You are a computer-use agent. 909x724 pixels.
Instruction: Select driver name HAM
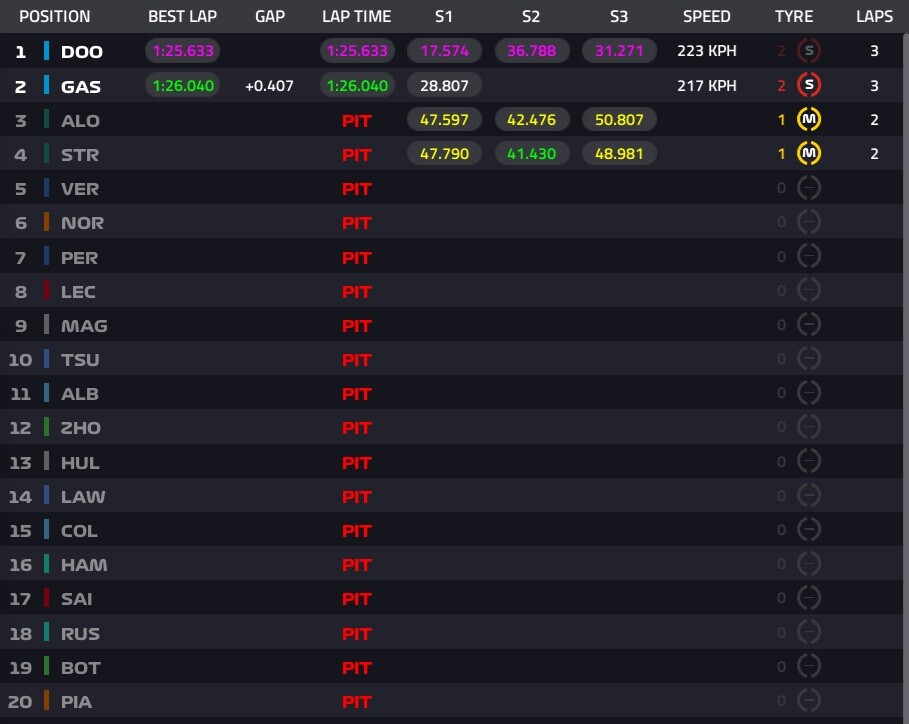pos(84,565)
